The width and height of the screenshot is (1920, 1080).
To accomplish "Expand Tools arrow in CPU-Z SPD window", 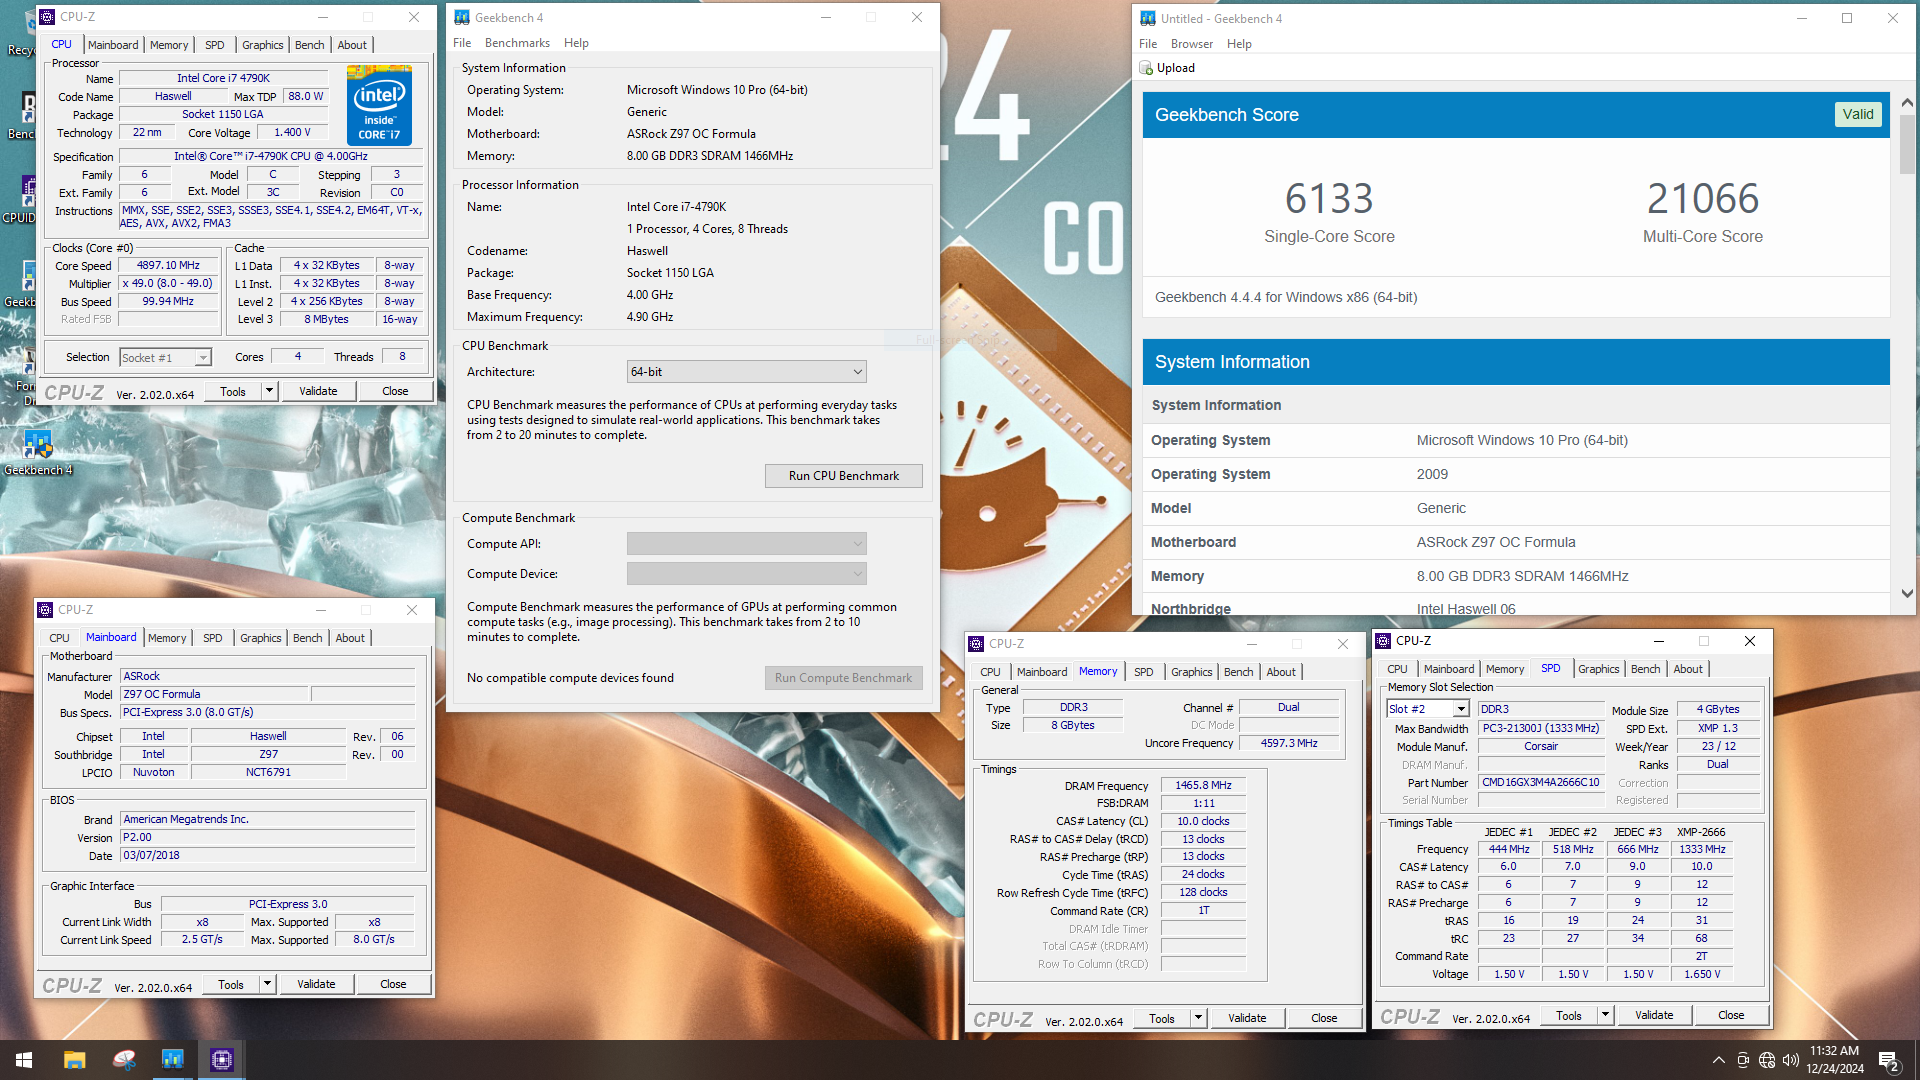I will tap(1606, 1015).
